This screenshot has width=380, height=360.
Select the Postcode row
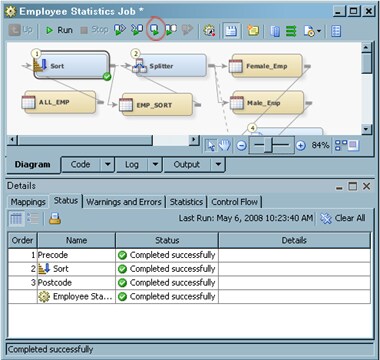pos(189,283)
